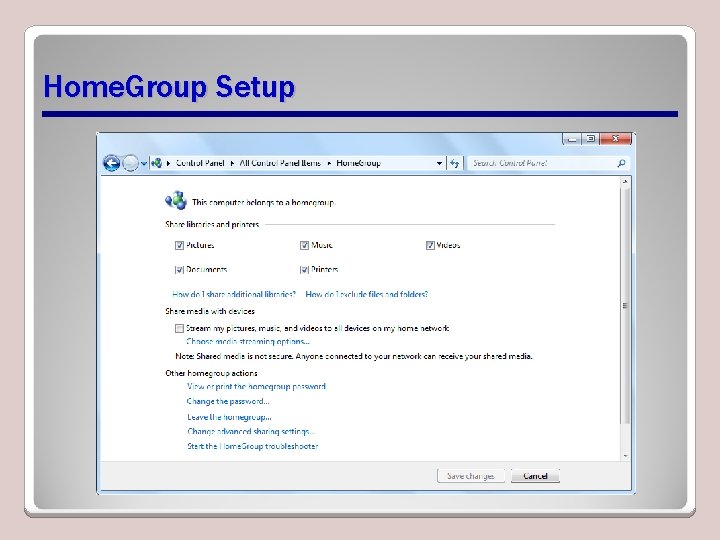Open How do I share additional libraries link
Screen dimensions: 720x540
point(234,294)
